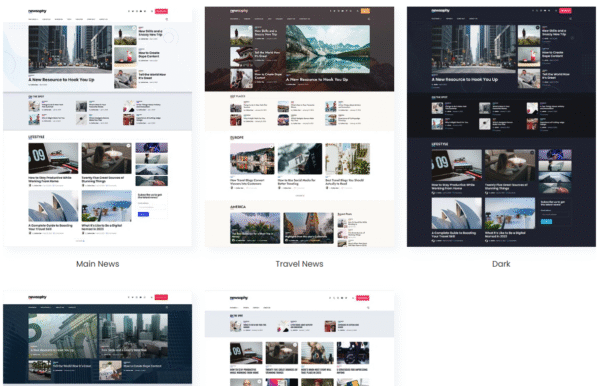Click search icon in Dark preview
This screenshot has width=600, height=386.
click(x=570, y=18)
